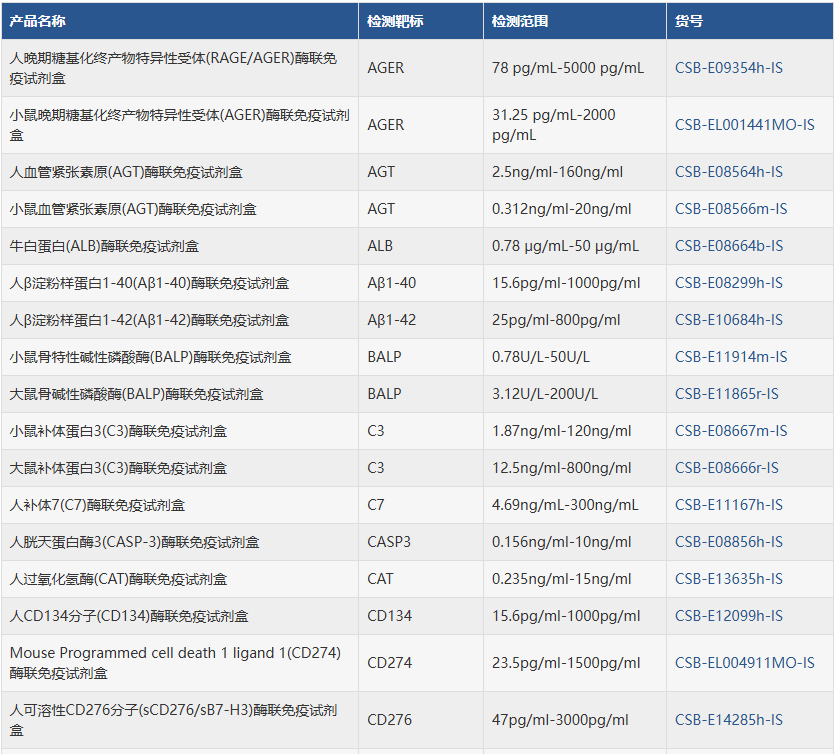Open catalog link CSB-E11167h-IS
The width and height of the screenshot is (835, 754).
[728, 505]
